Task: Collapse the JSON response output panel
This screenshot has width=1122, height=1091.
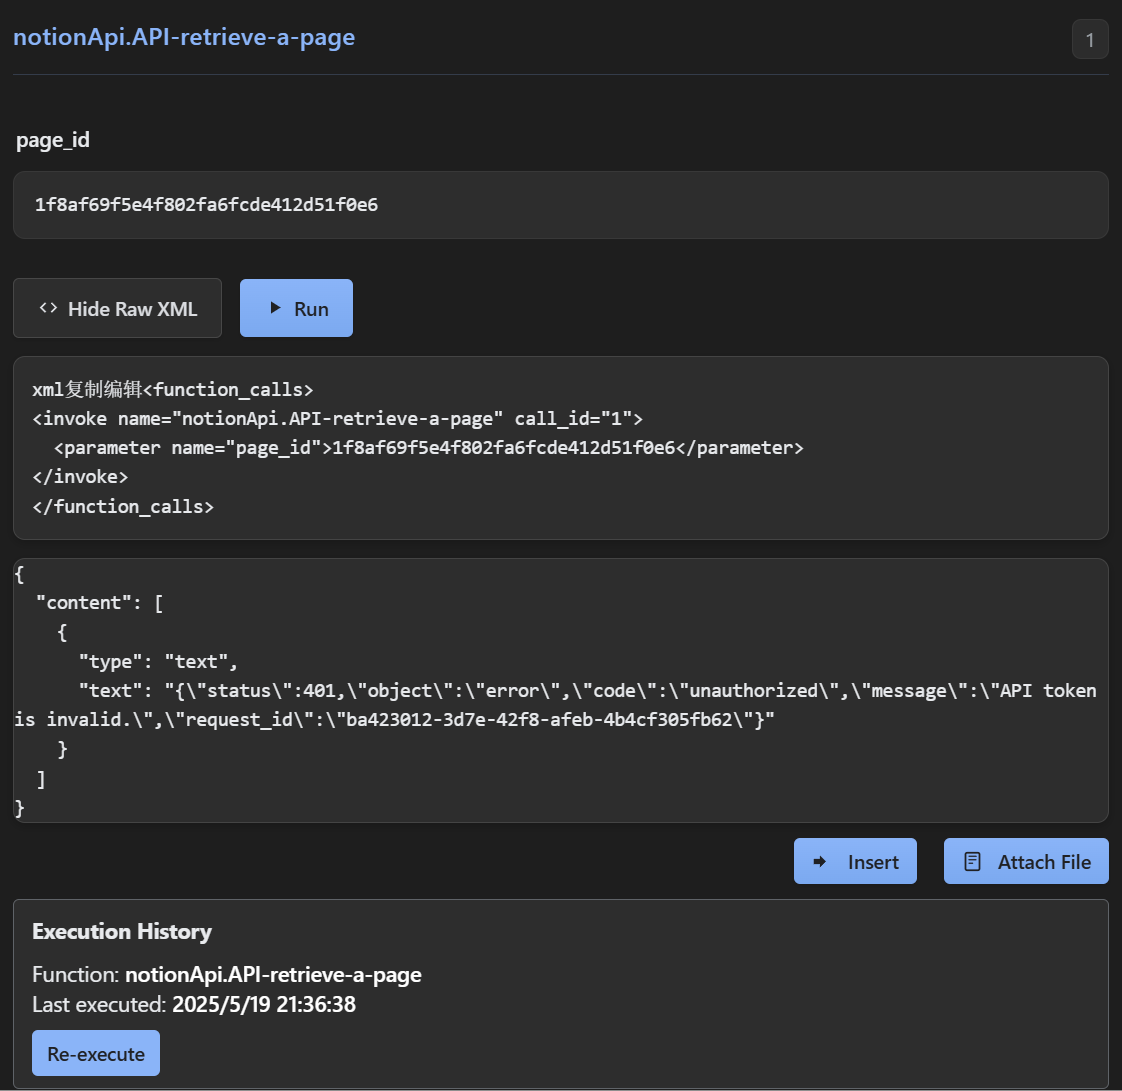Action: 560,690
